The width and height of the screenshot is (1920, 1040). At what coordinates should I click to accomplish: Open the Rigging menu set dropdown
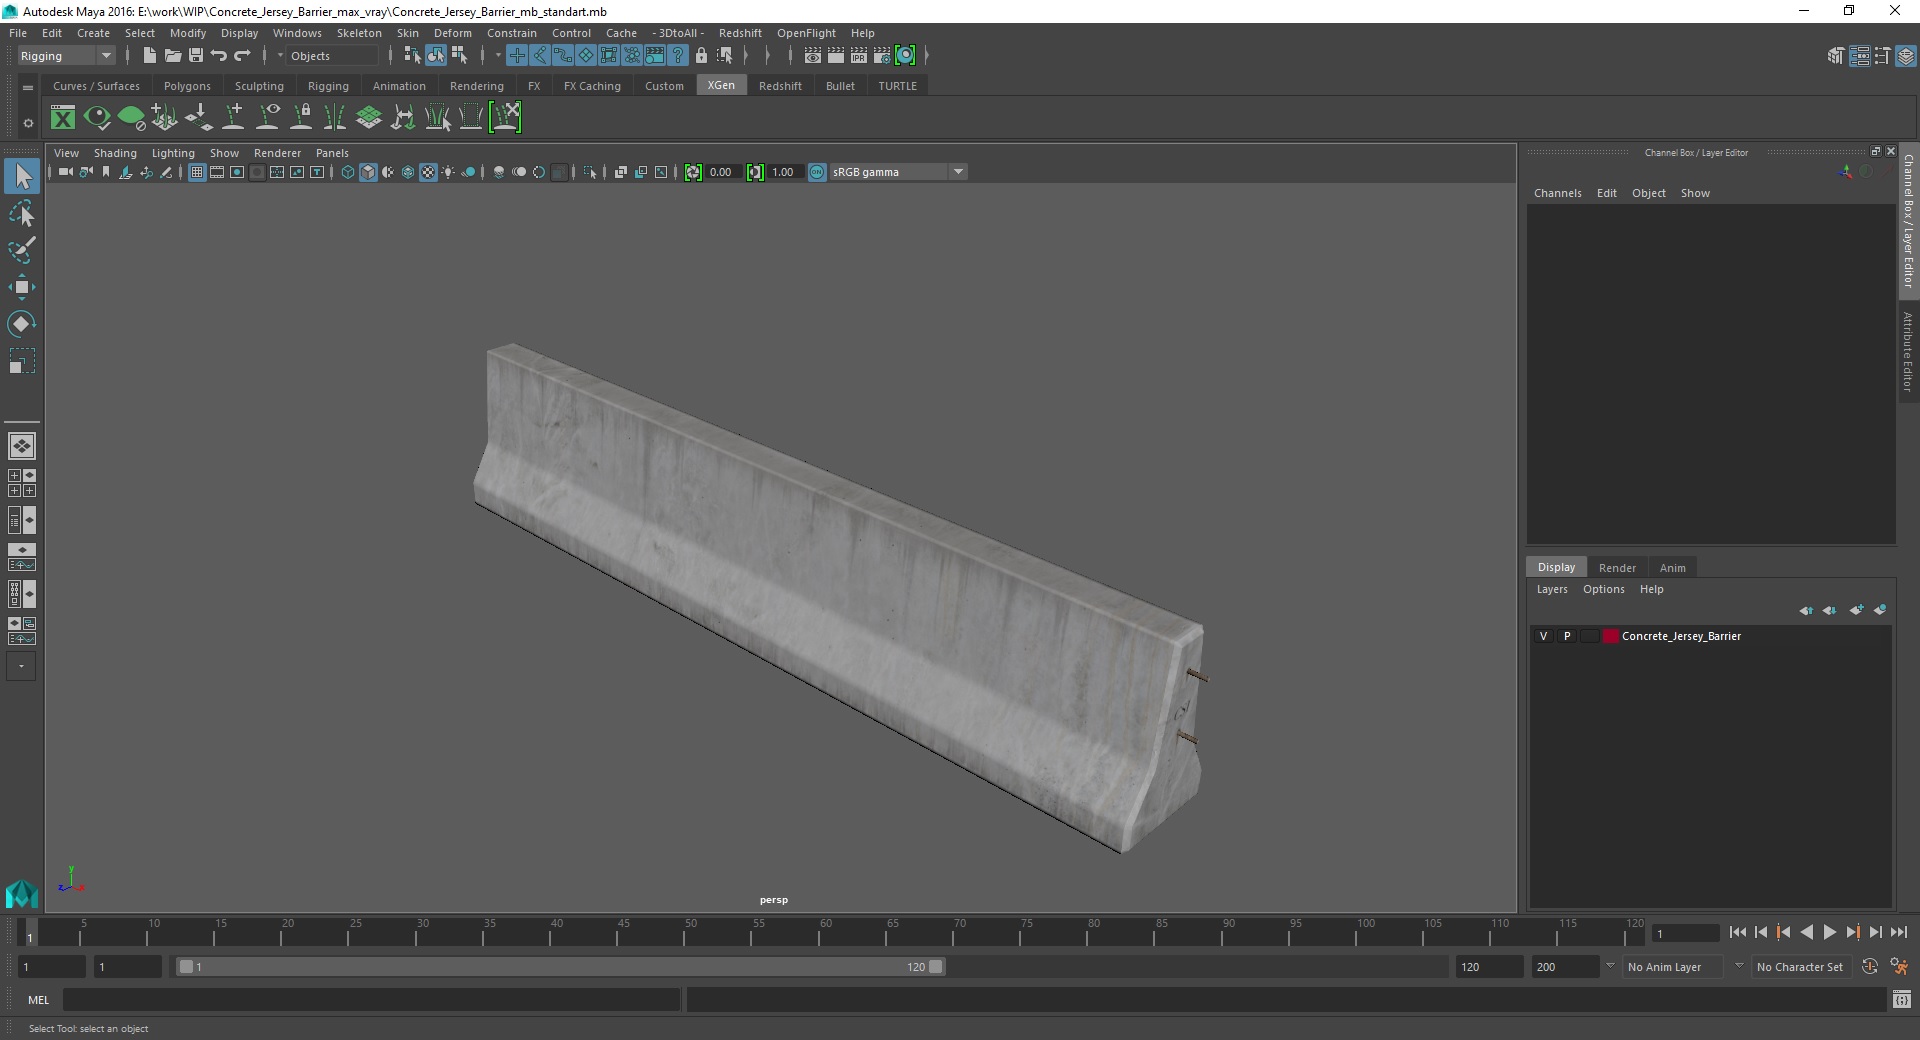[66, 56]
